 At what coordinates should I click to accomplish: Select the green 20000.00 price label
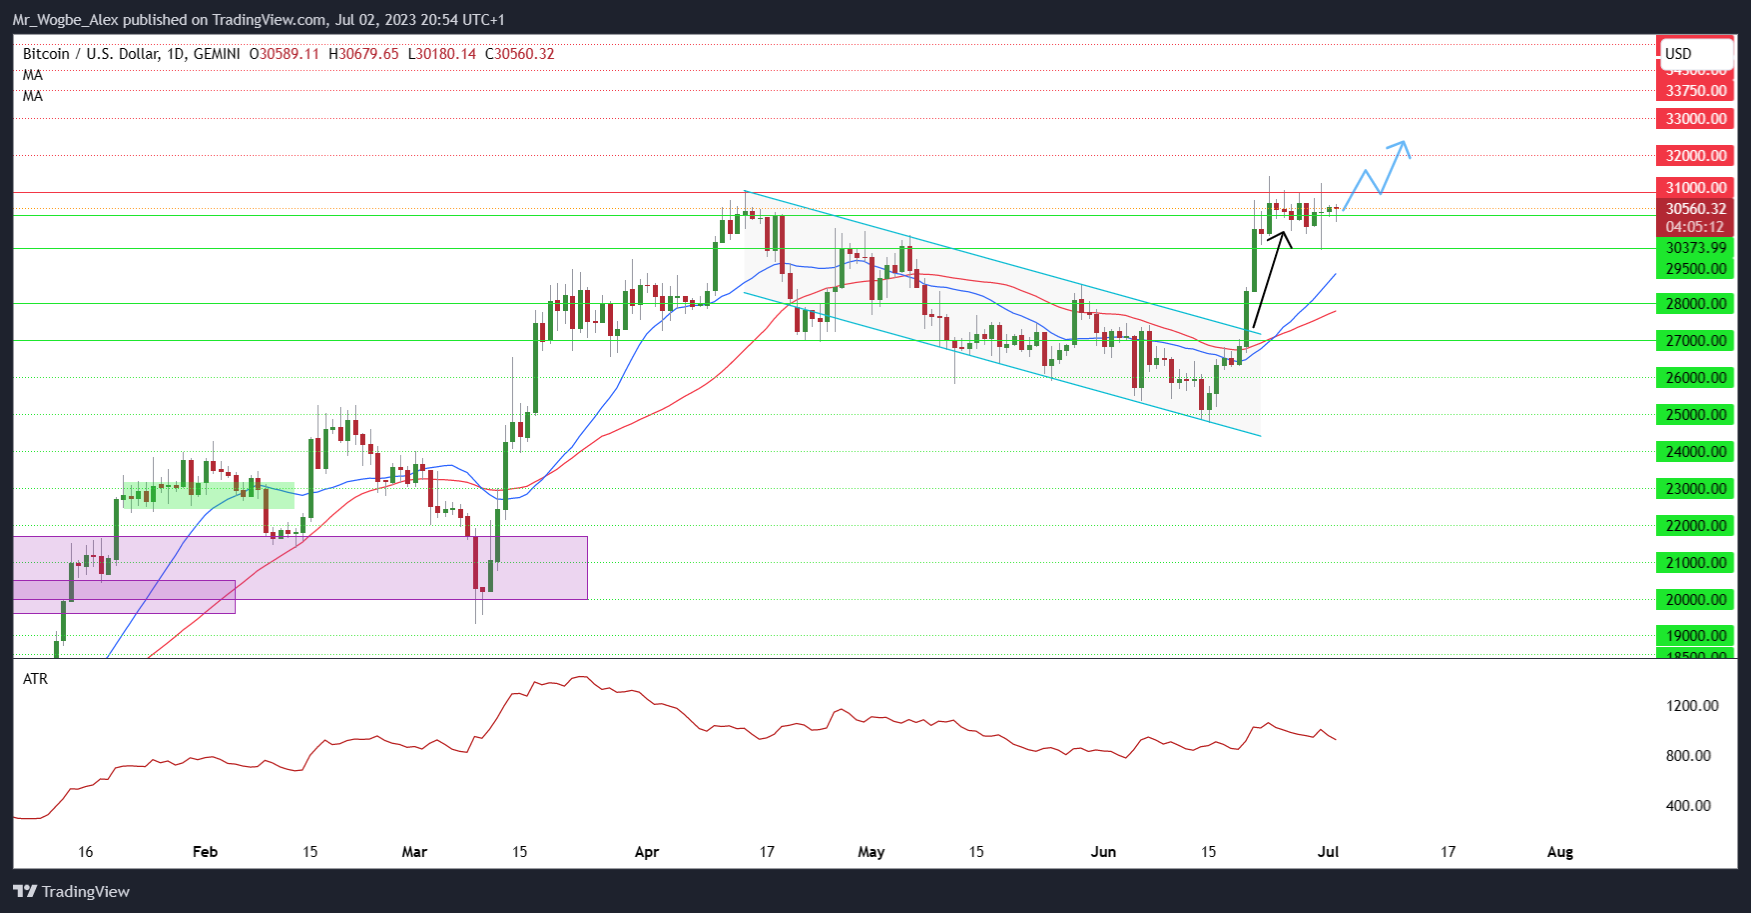pos(1695,600)
